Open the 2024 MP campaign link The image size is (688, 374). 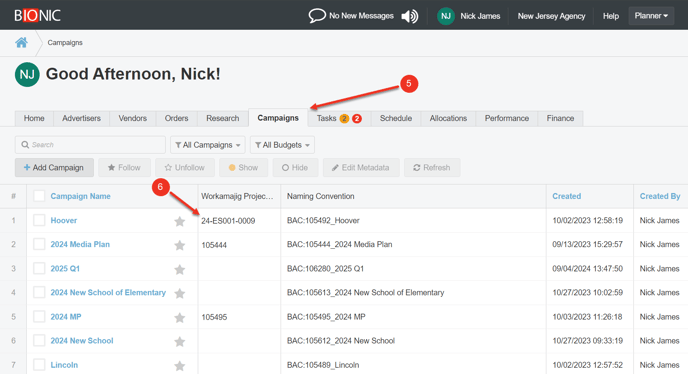tap(66, 316)
